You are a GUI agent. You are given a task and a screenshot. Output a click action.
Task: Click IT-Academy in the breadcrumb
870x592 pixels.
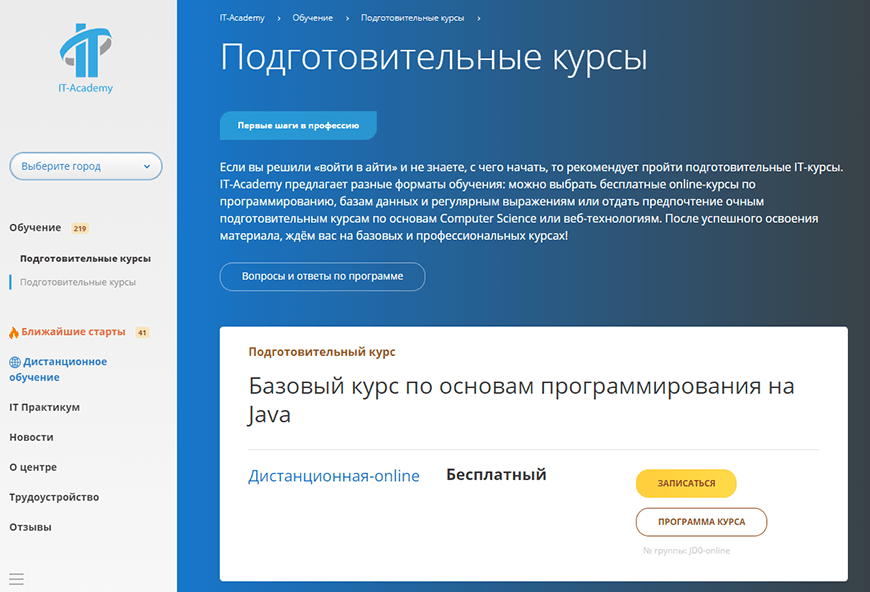pos(240,18)
